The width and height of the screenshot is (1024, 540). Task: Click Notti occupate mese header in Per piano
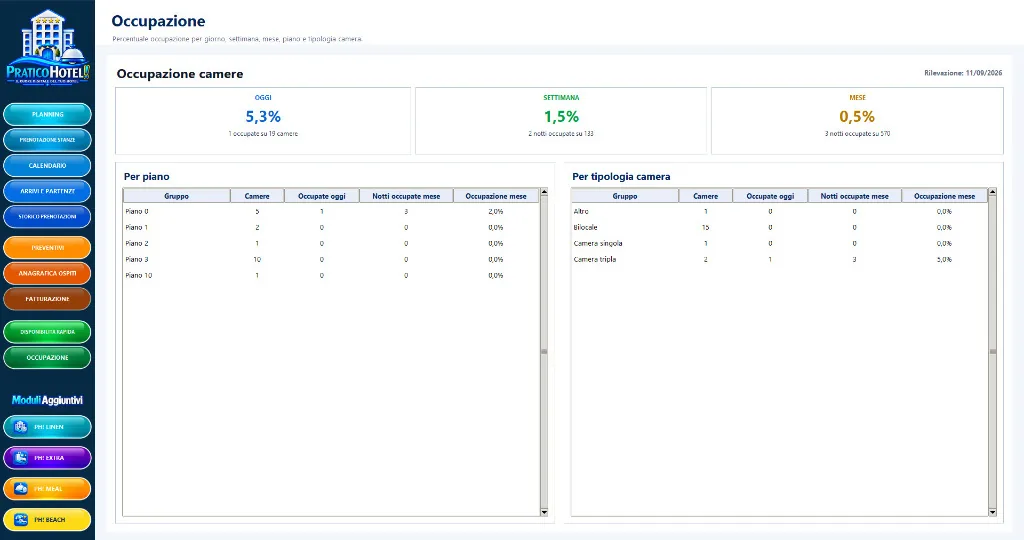[406, 196]
